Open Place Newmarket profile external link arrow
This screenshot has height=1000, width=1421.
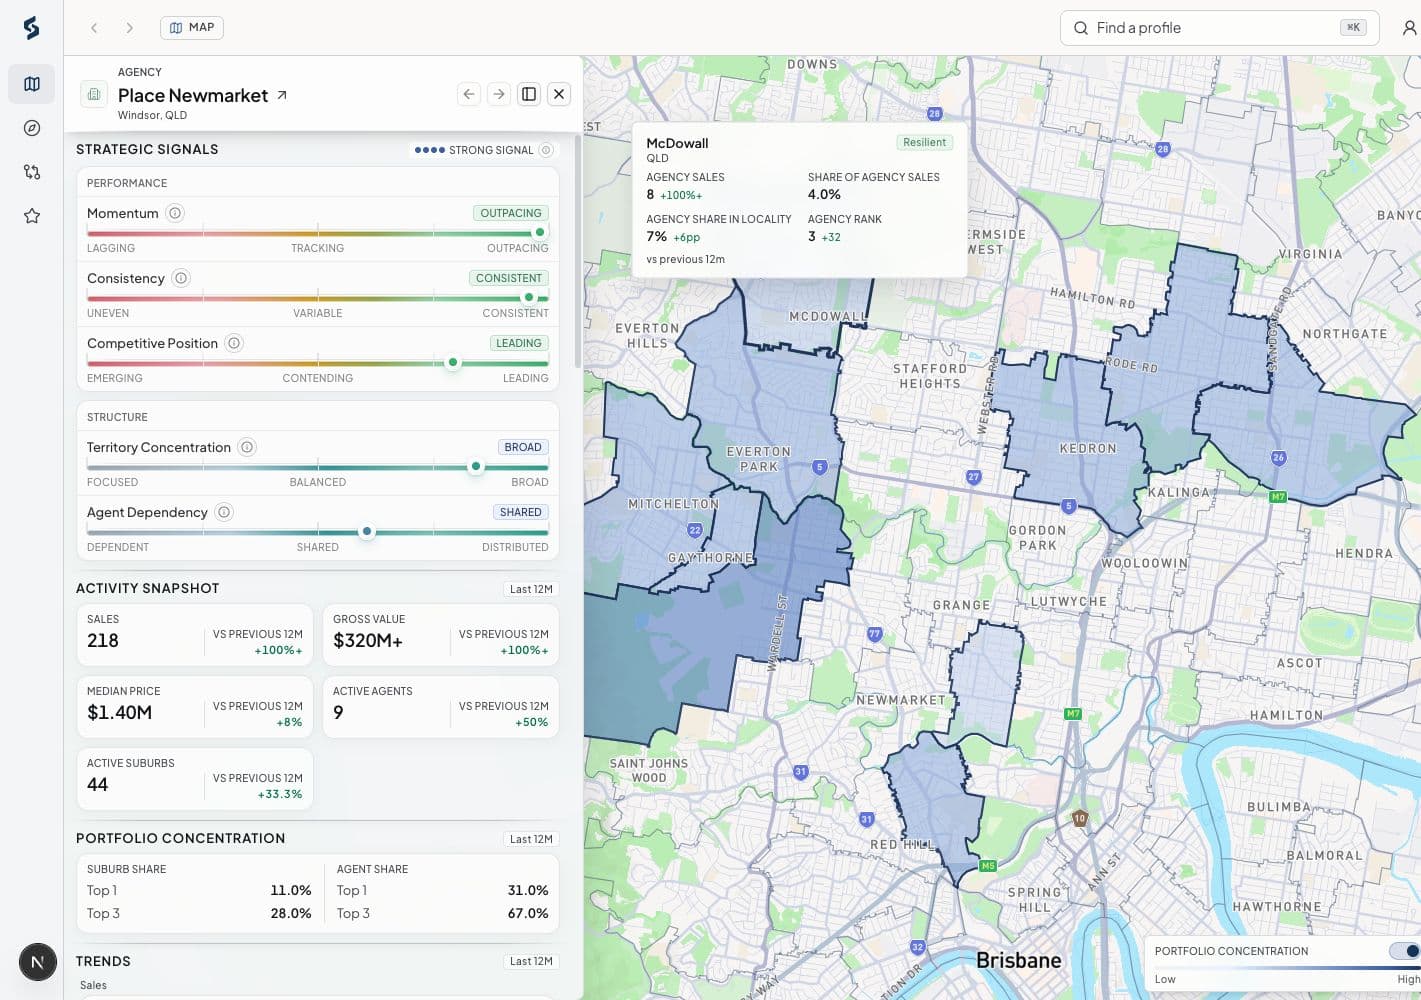(282, 95)
